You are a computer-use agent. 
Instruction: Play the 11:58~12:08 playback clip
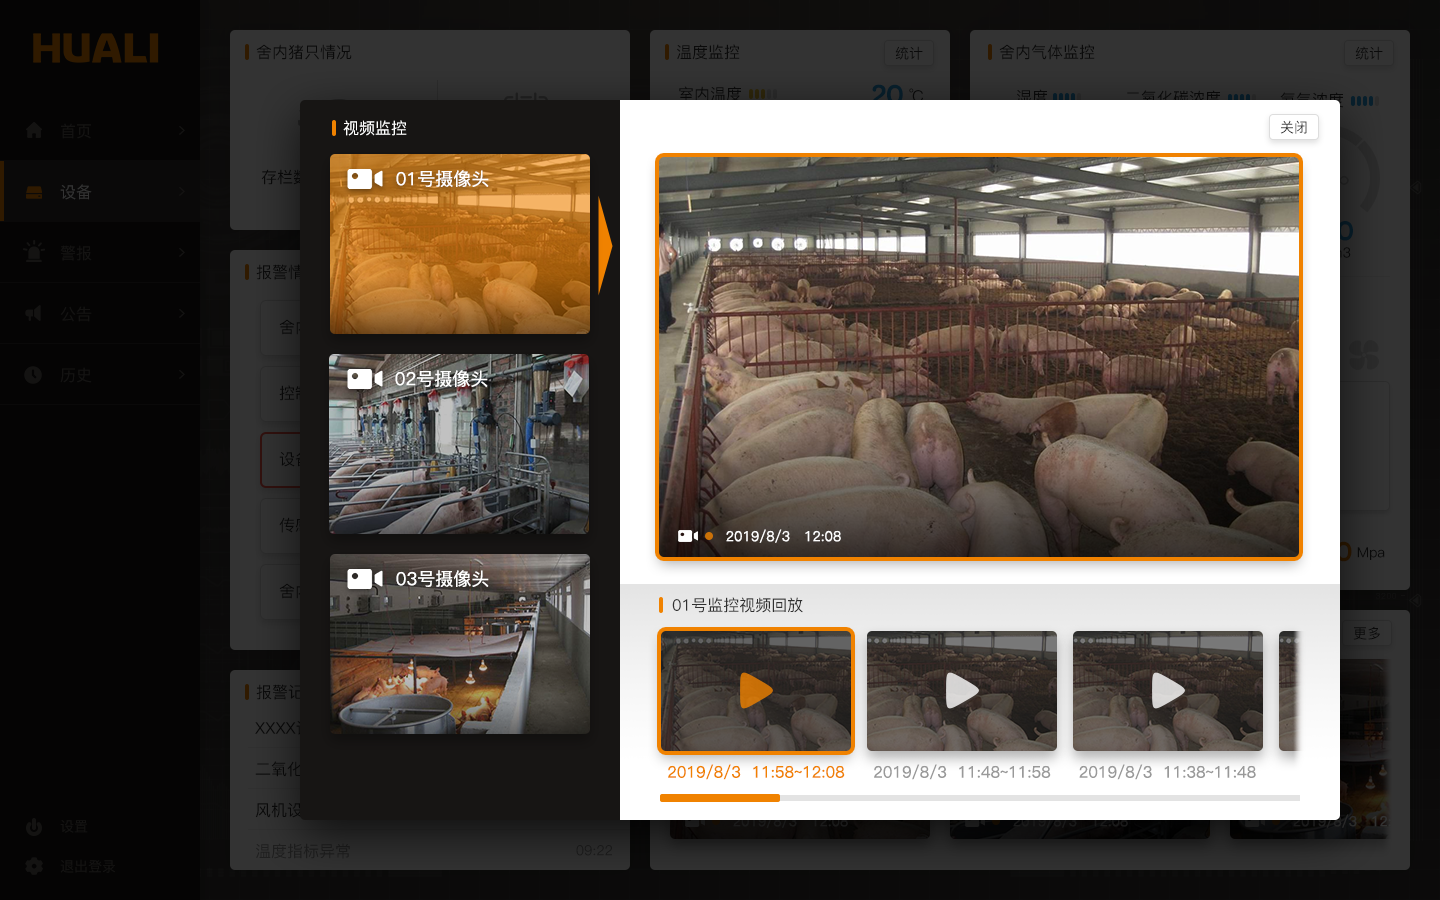pos(756,691)
